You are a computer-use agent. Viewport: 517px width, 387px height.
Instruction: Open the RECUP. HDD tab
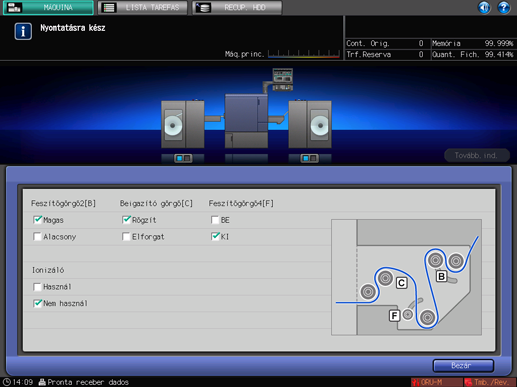click(237, 7)
